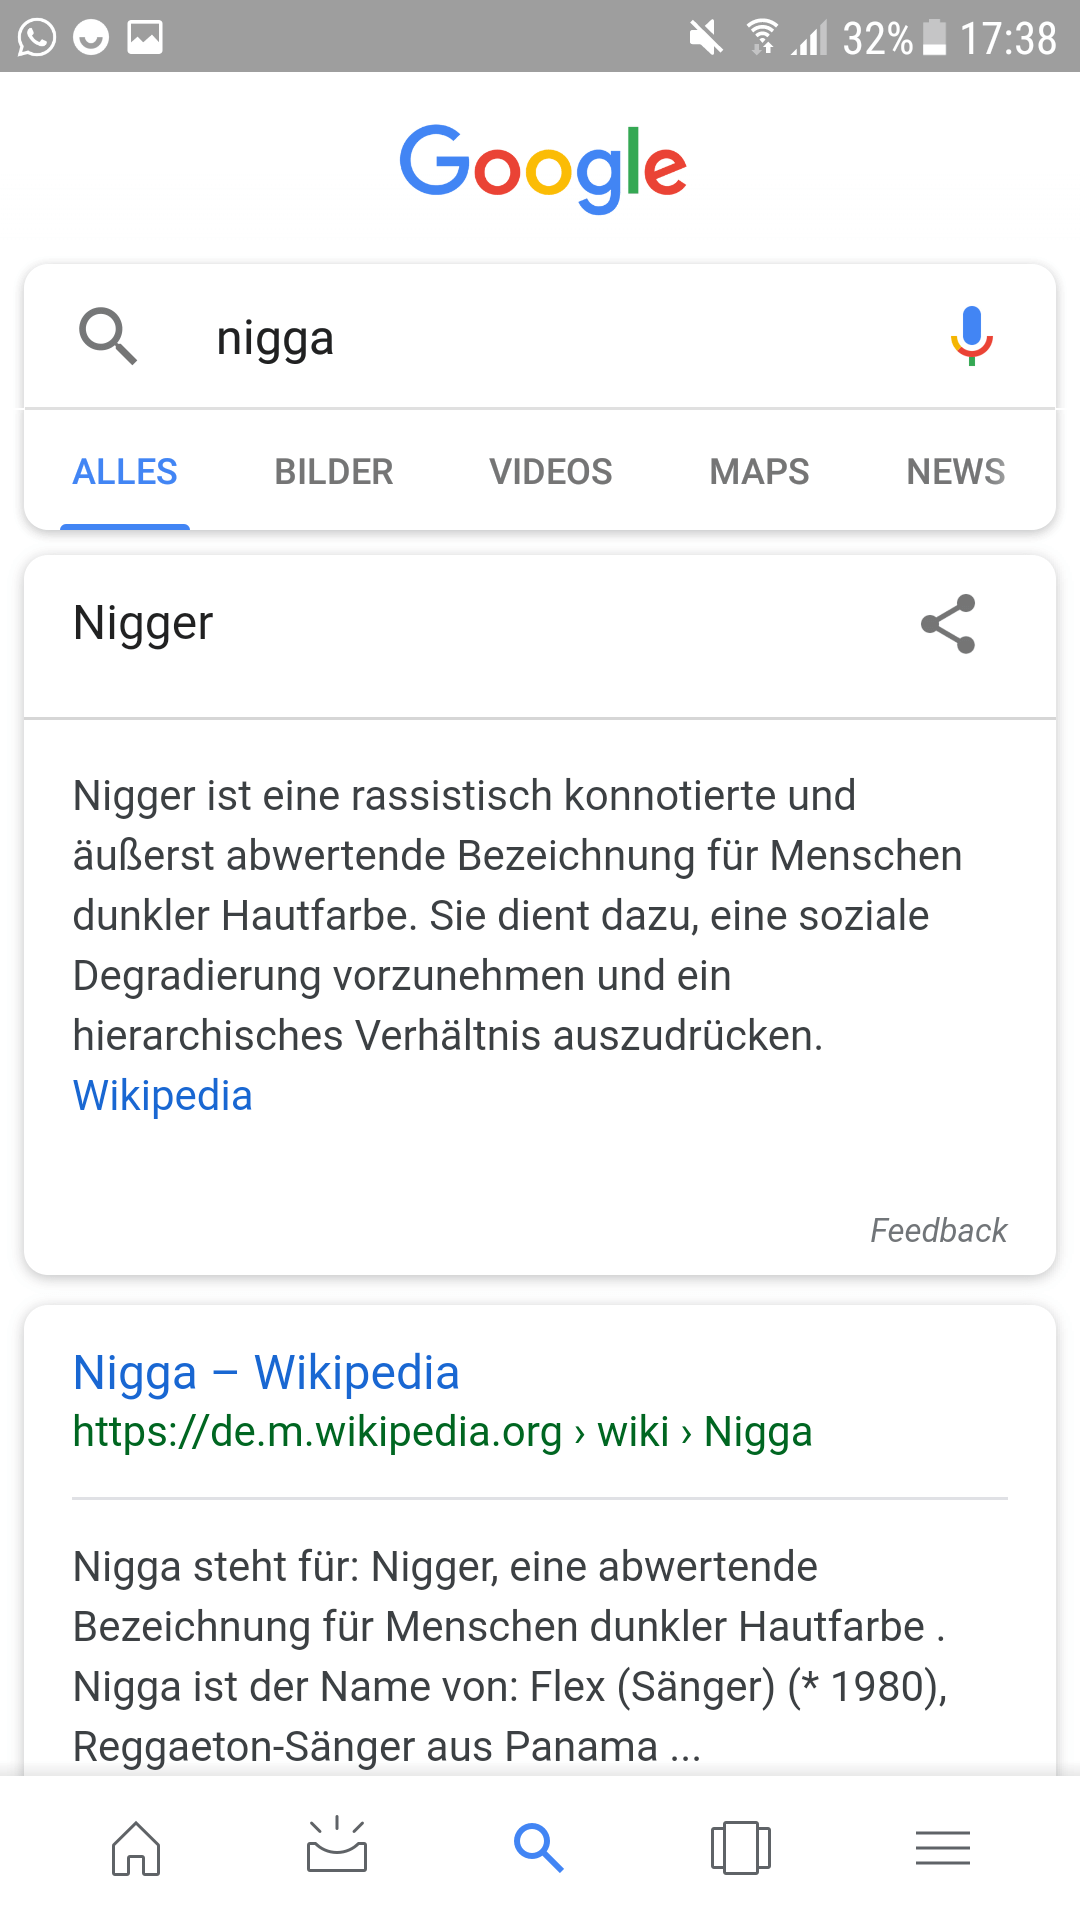Tap the magnifying glass icon in search box

click(108, 337)
